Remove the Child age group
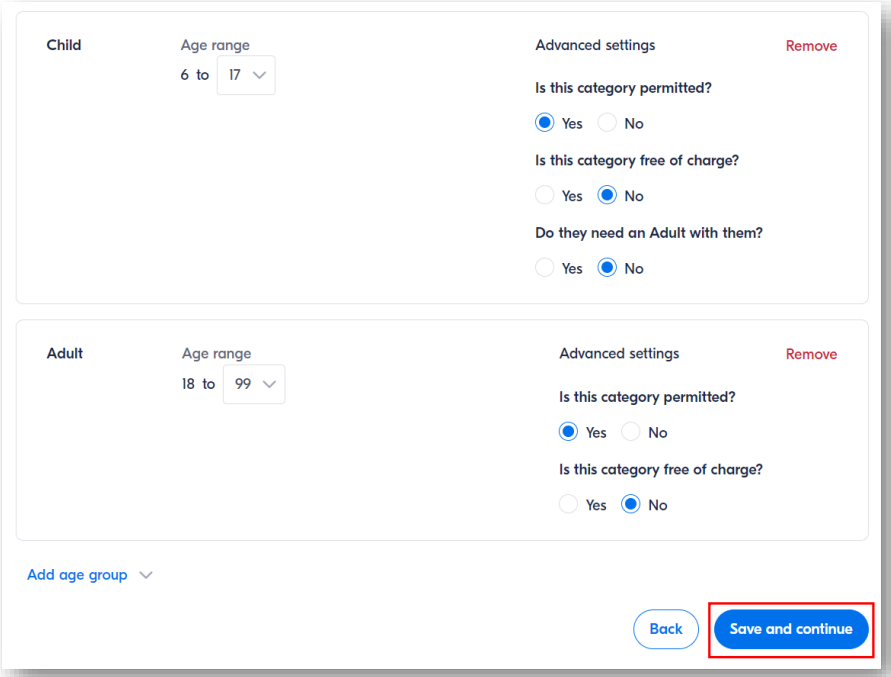Image resolution: width=891 pixels, height=677 pixels. pos(811,46)
